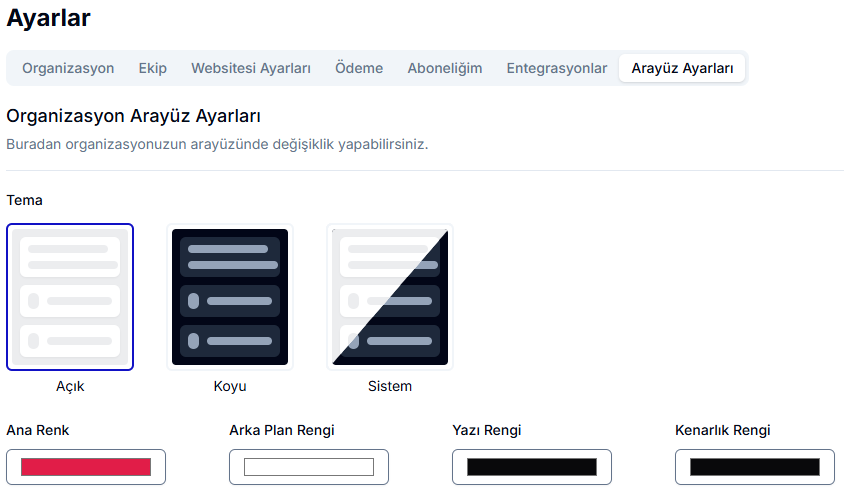Image resolution: width=844 pixels, height=497 pixels.
Task: Click the active Arayüz Ayarları tab
Action: [682, 68]
